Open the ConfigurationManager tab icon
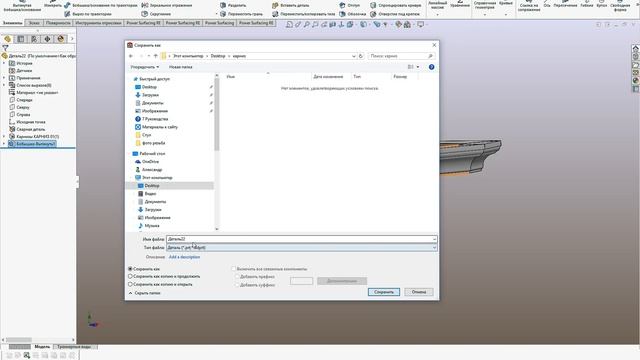The width and height of the screenshot is (640, 360). click(x=34, y=39)
